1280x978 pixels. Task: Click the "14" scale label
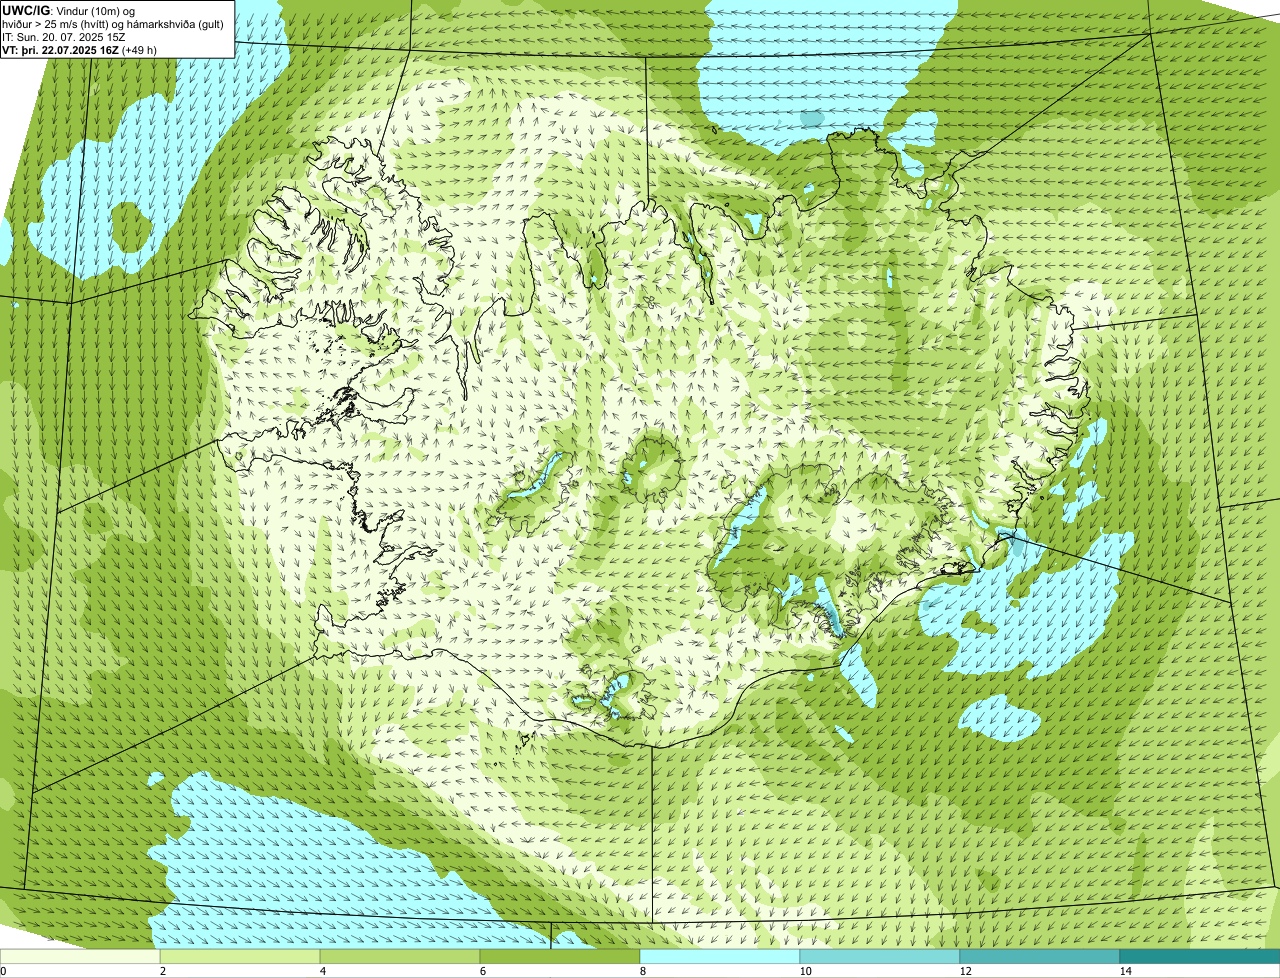[1125, 971]
